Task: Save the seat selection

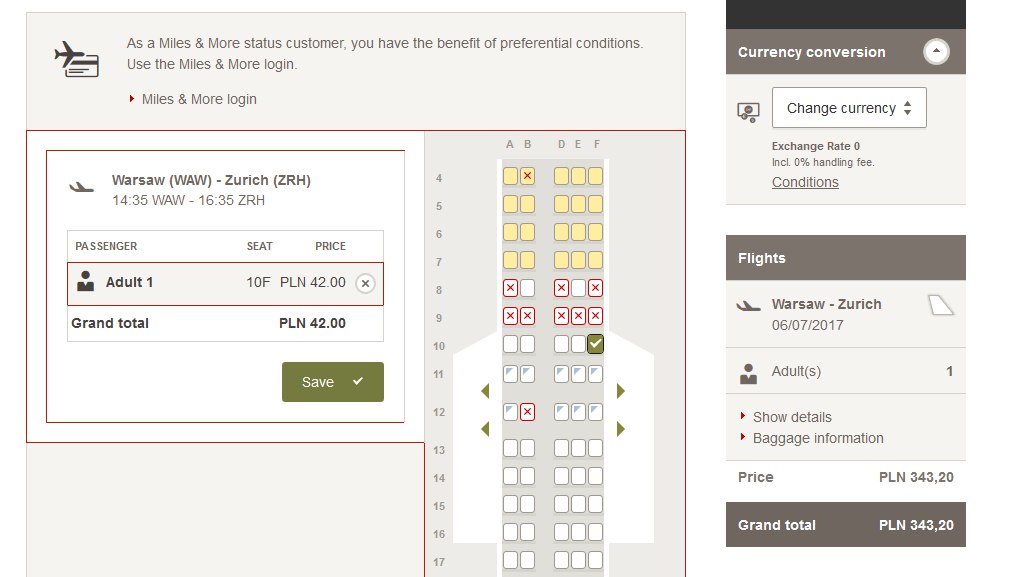Action: click(x=332, y=382)
